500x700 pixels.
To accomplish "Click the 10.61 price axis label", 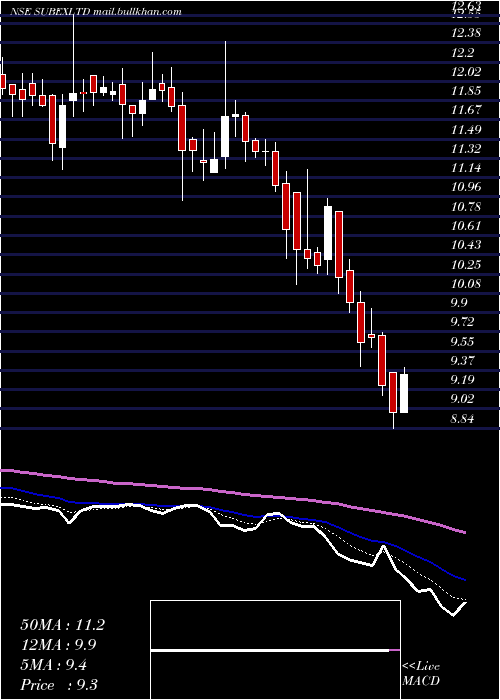I will [466, 226].
